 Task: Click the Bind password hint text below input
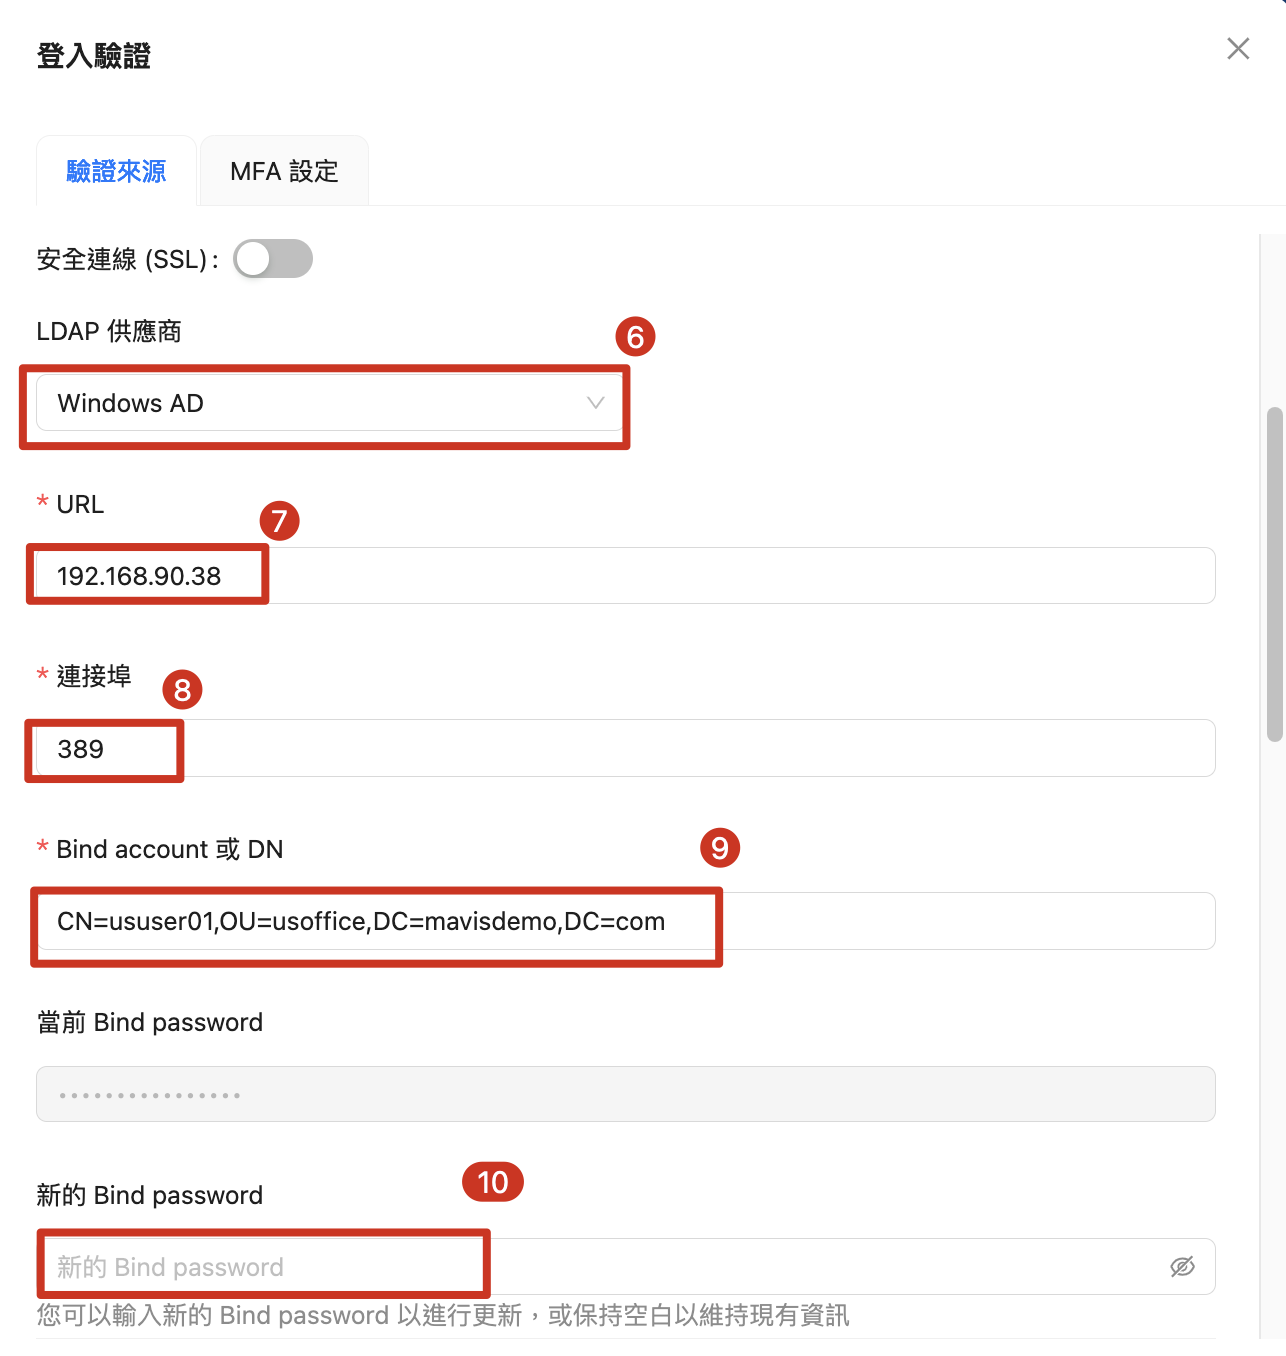(x=442, y=1315)
